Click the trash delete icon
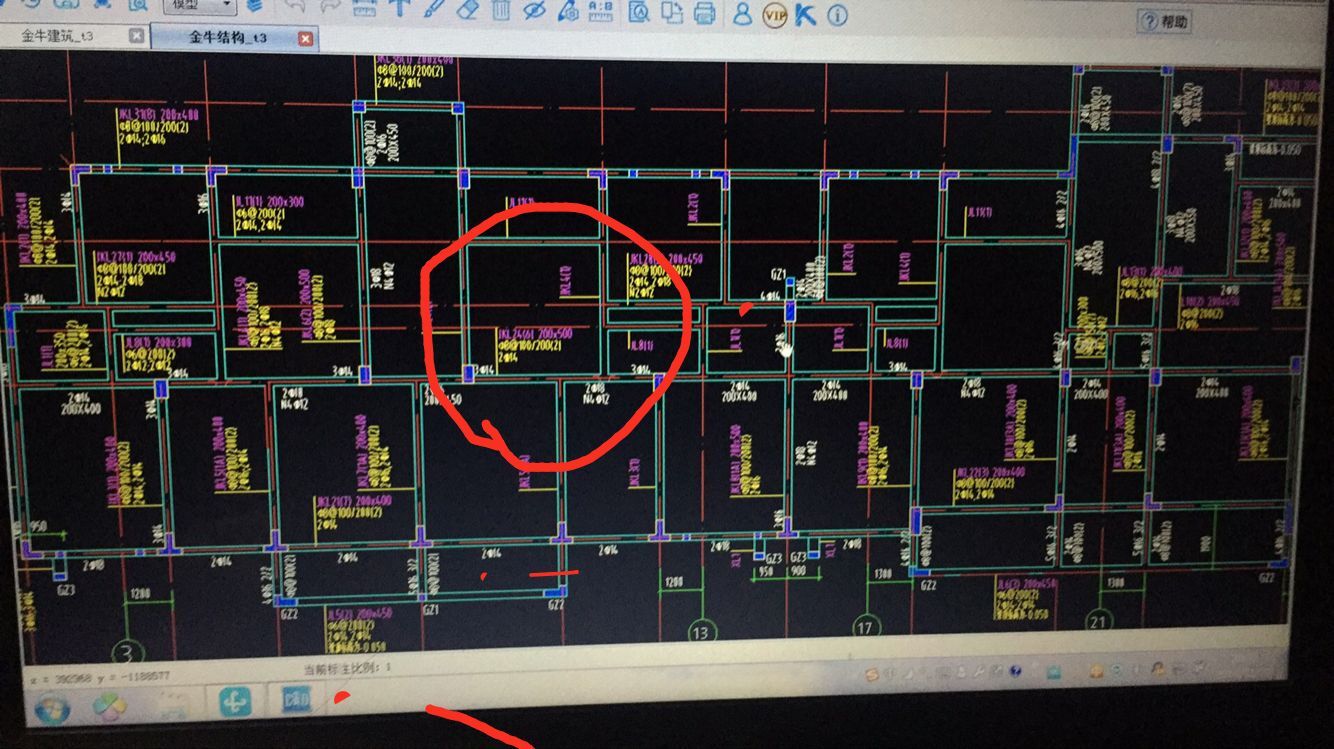The height and width of the screenshot is (749, 1334). pos(501,10)
